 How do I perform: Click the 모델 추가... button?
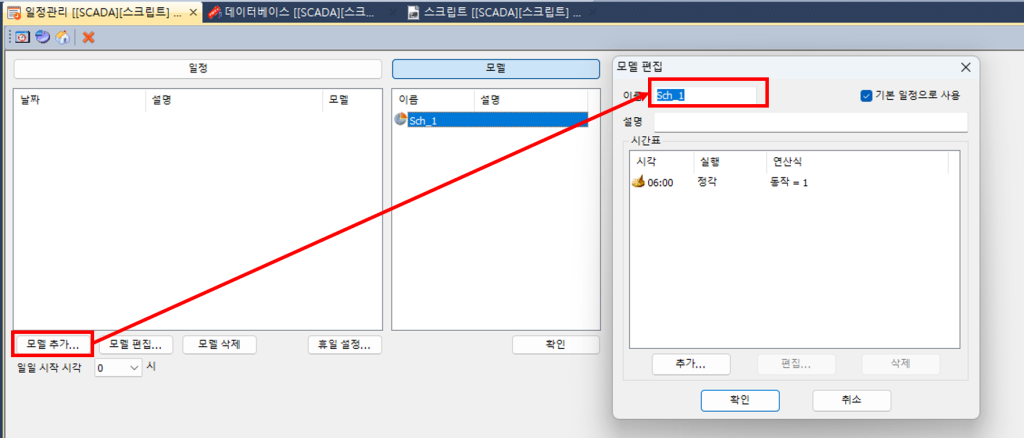coord(53,344)
